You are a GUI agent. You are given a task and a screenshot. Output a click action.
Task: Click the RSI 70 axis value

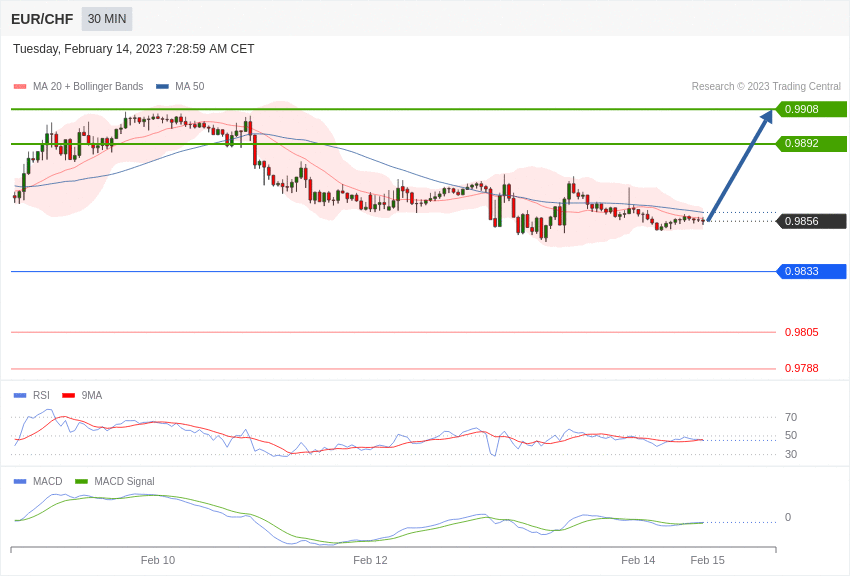(x=791, y=417)
